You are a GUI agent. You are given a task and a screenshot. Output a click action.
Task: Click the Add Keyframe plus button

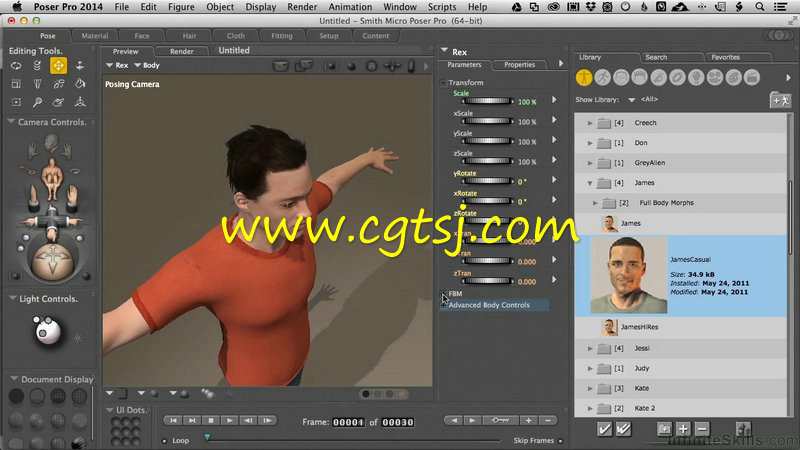[x=529, y=421]
